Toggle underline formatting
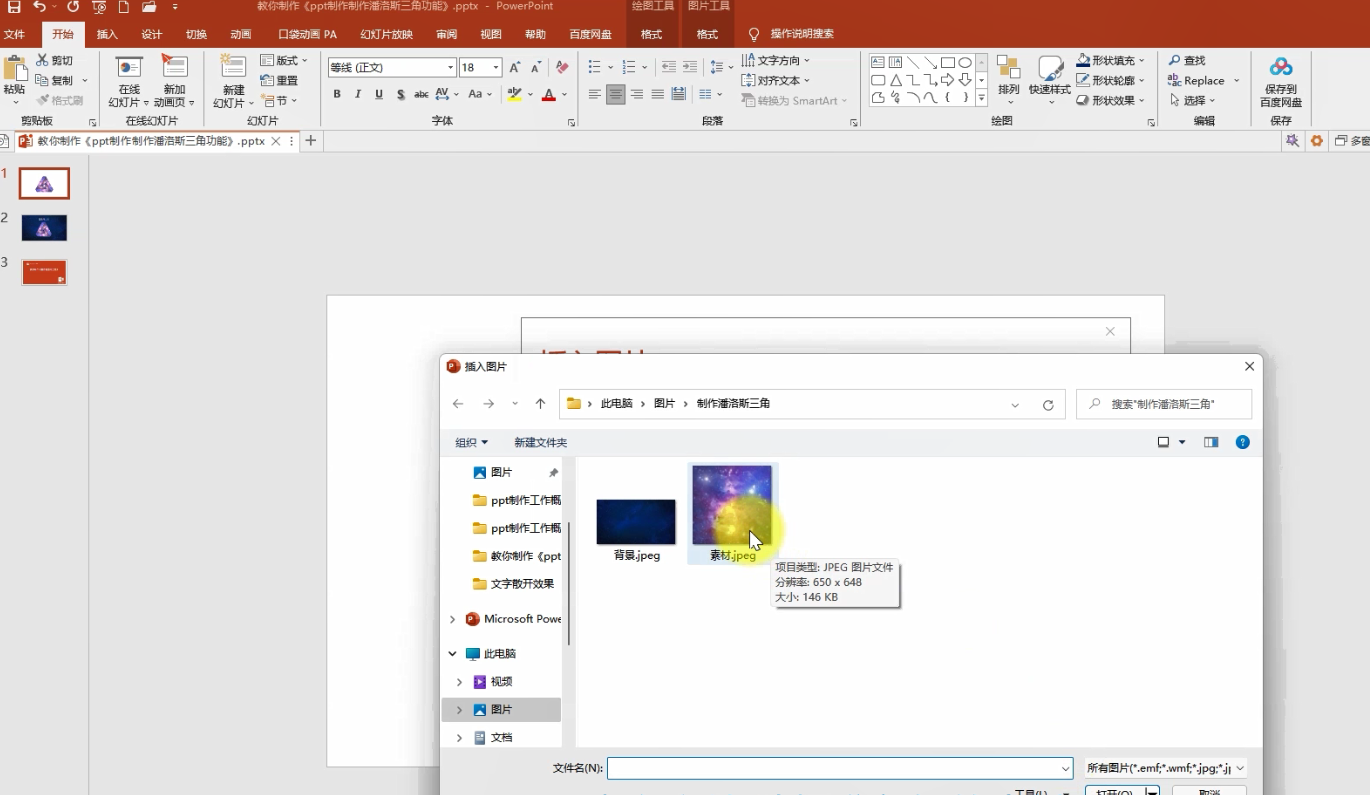1370x795 pixels. (x=379, y=95)
